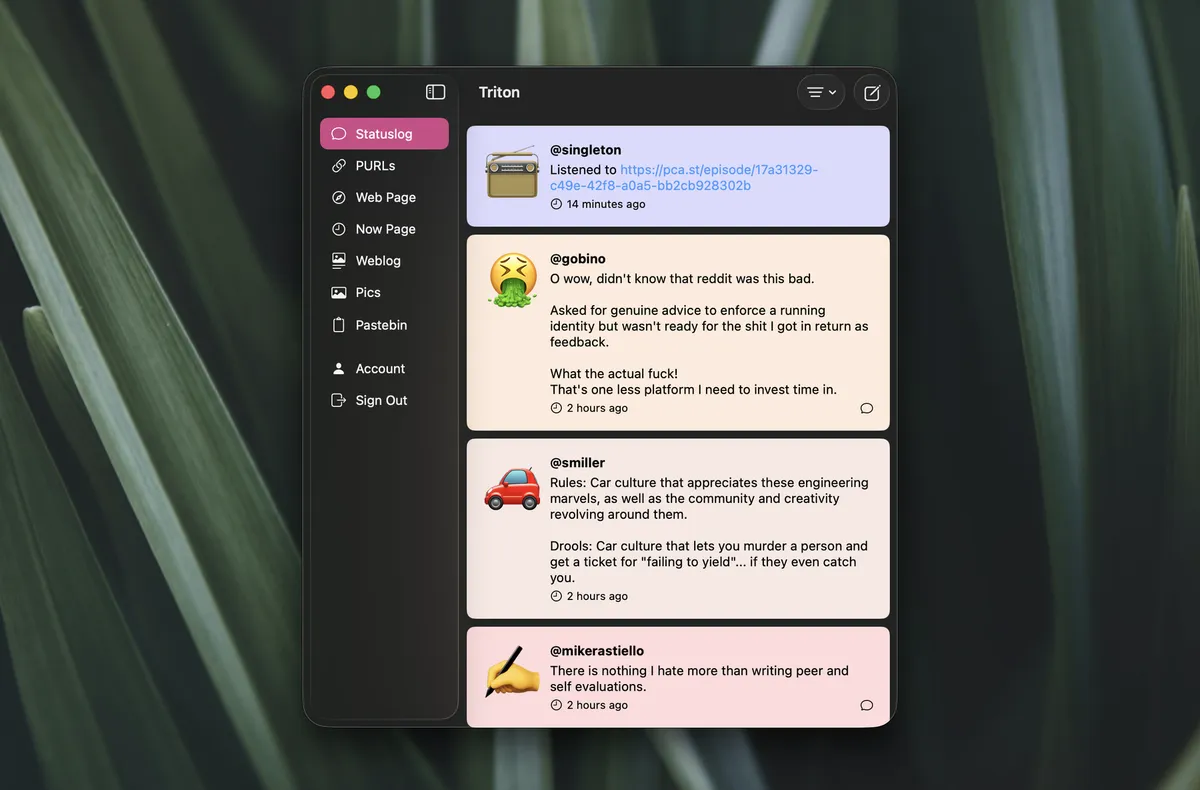Image resolution: width=1200 pixels, height=790 pixels.
Task: Open Pics photo icon in sidebar
Action: coord(339,293)
